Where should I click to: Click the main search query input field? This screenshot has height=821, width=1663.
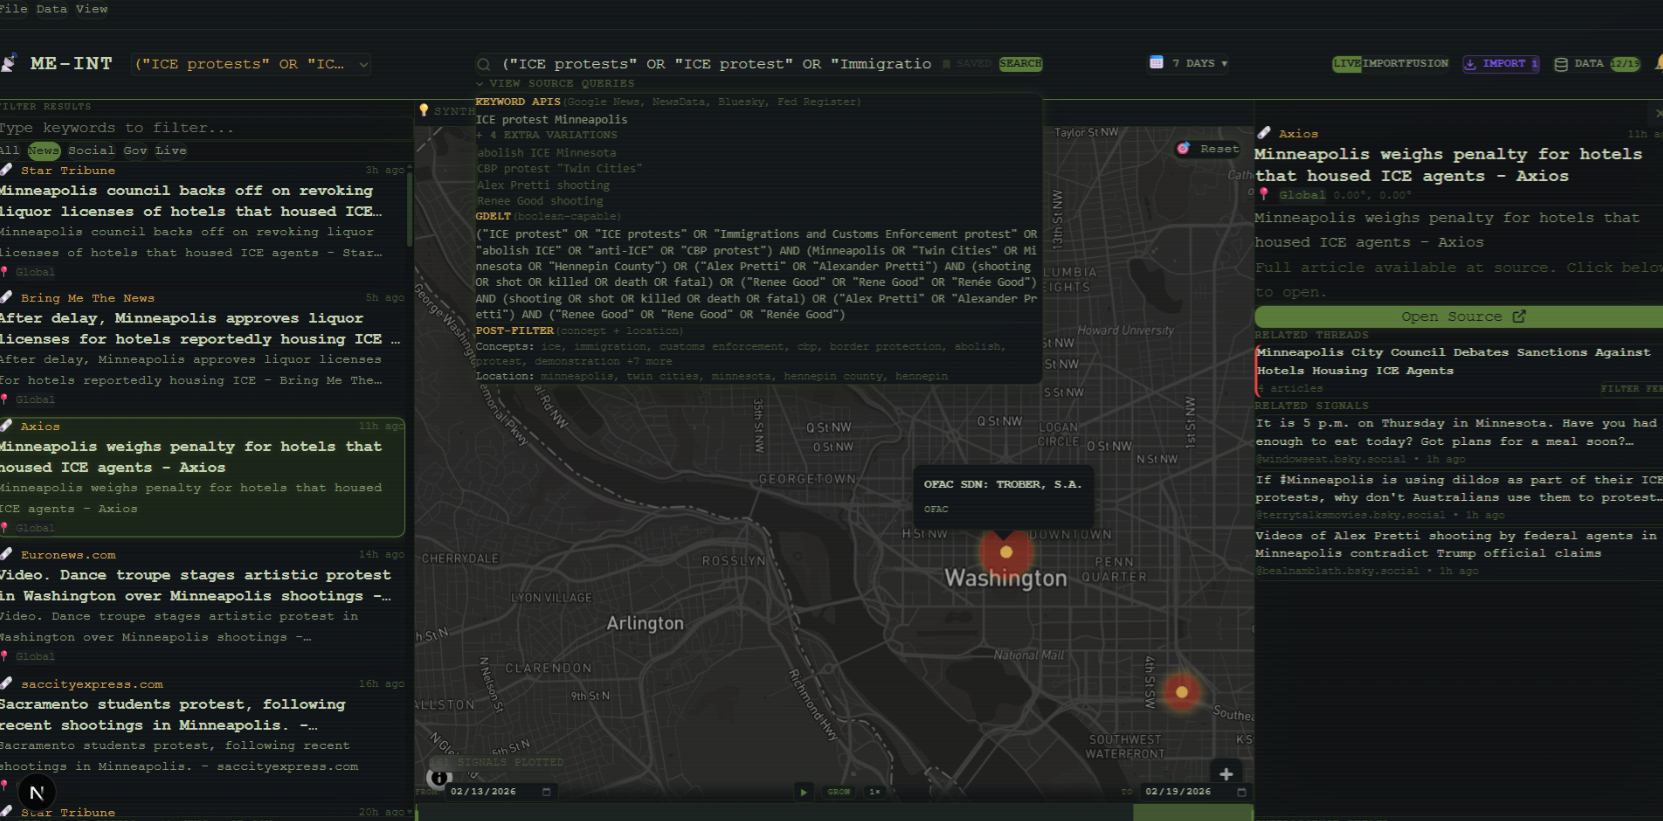click(716, 64)
